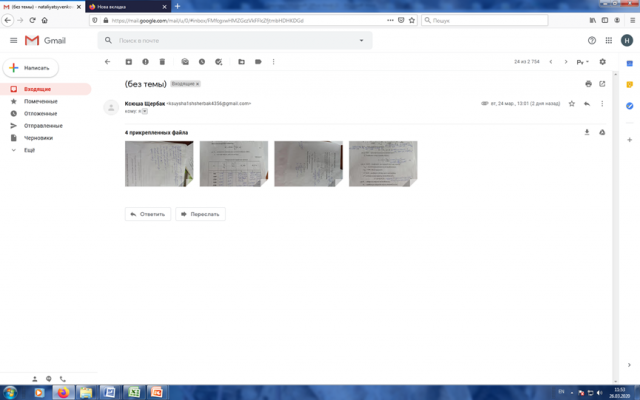Star the message from Ксюша Щербак
Screen dimensions: 640x400
click(571, 104)
